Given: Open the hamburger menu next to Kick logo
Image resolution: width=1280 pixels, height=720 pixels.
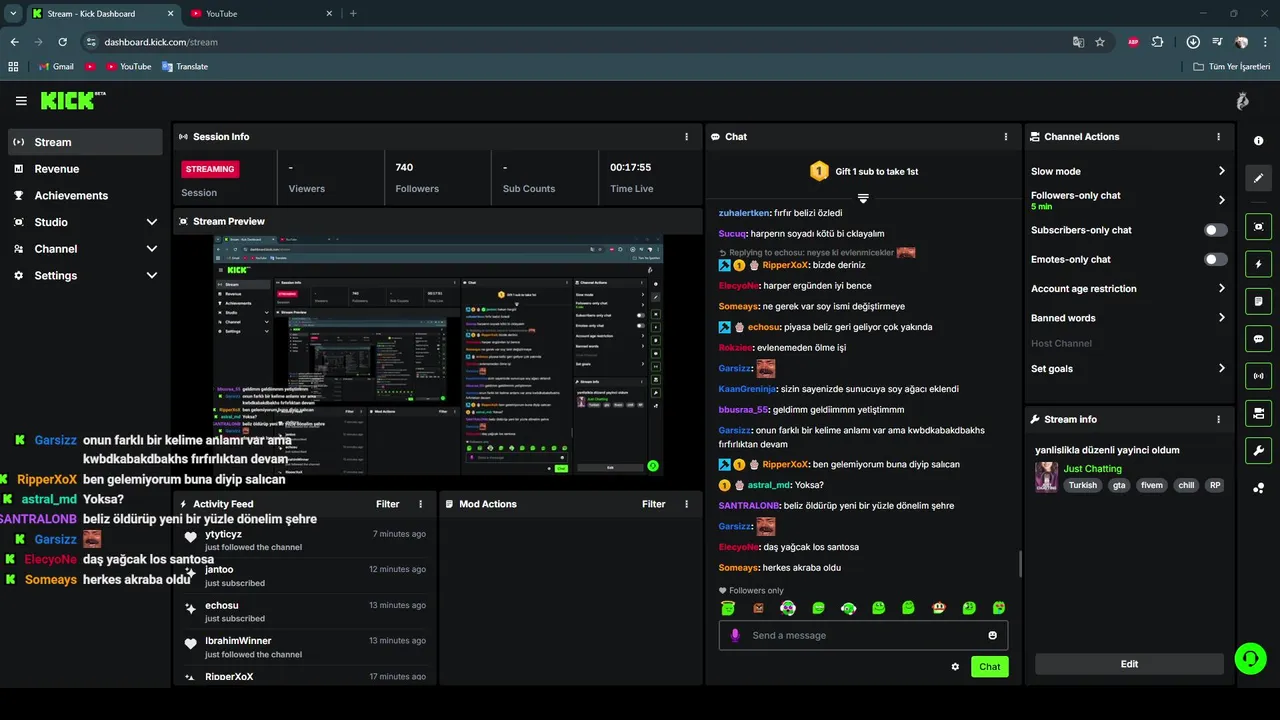Looking at the screenshot, I should point(21,101).
